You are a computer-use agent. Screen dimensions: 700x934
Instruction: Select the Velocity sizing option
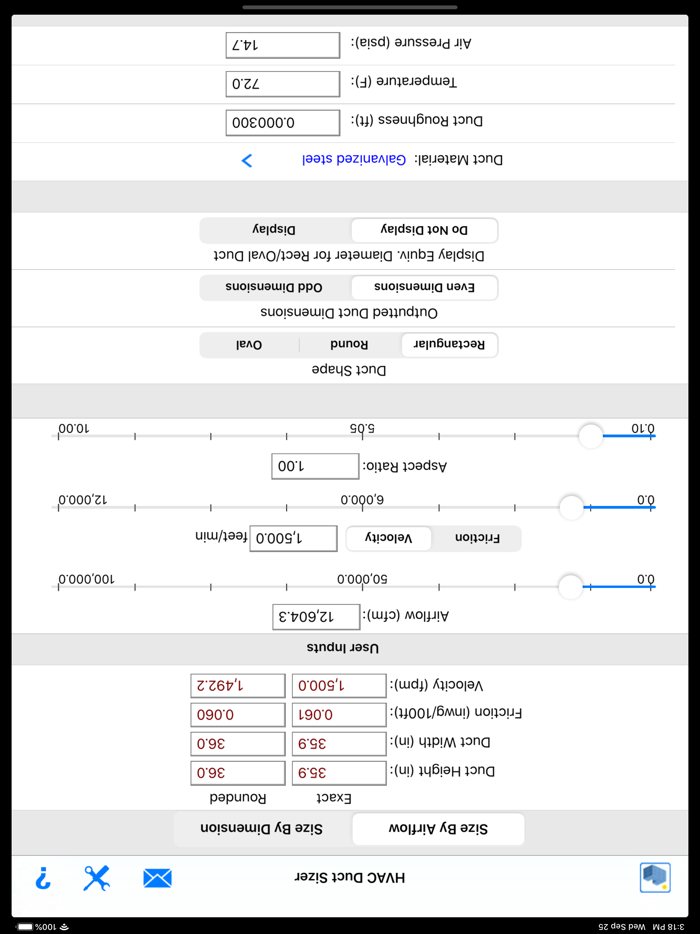[x=388, y=538]
